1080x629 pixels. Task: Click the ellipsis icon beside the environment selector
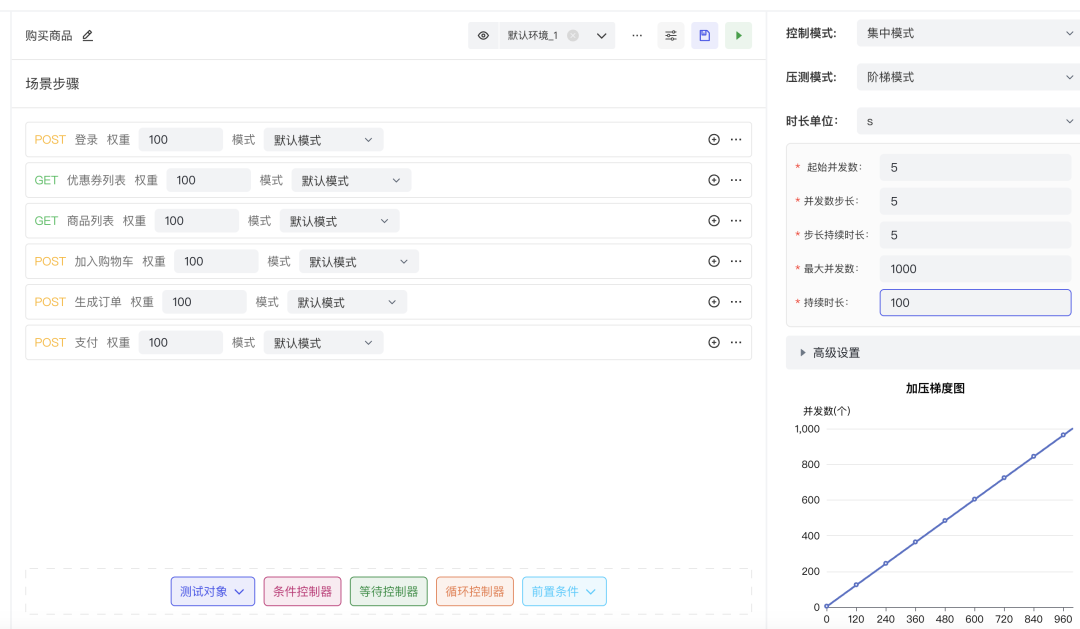(x=637, y=35)
